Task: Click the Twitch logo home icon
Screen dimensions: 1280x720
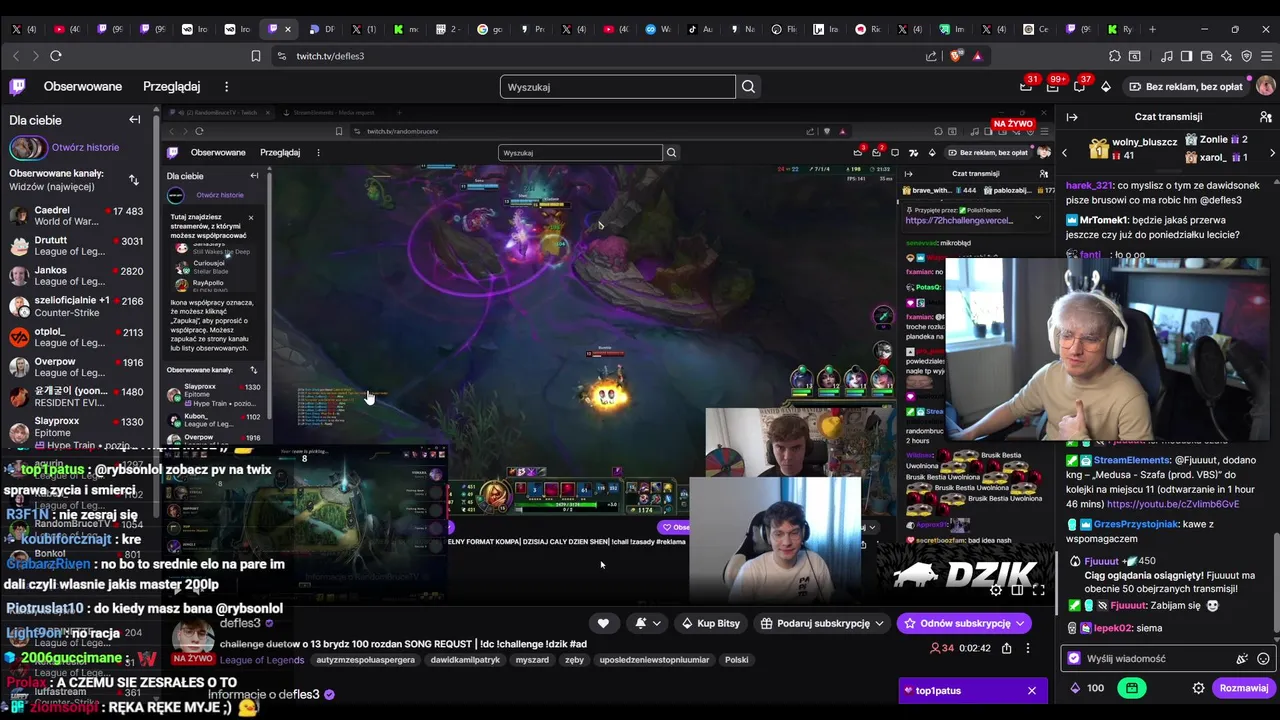Action: coord(17,87)
